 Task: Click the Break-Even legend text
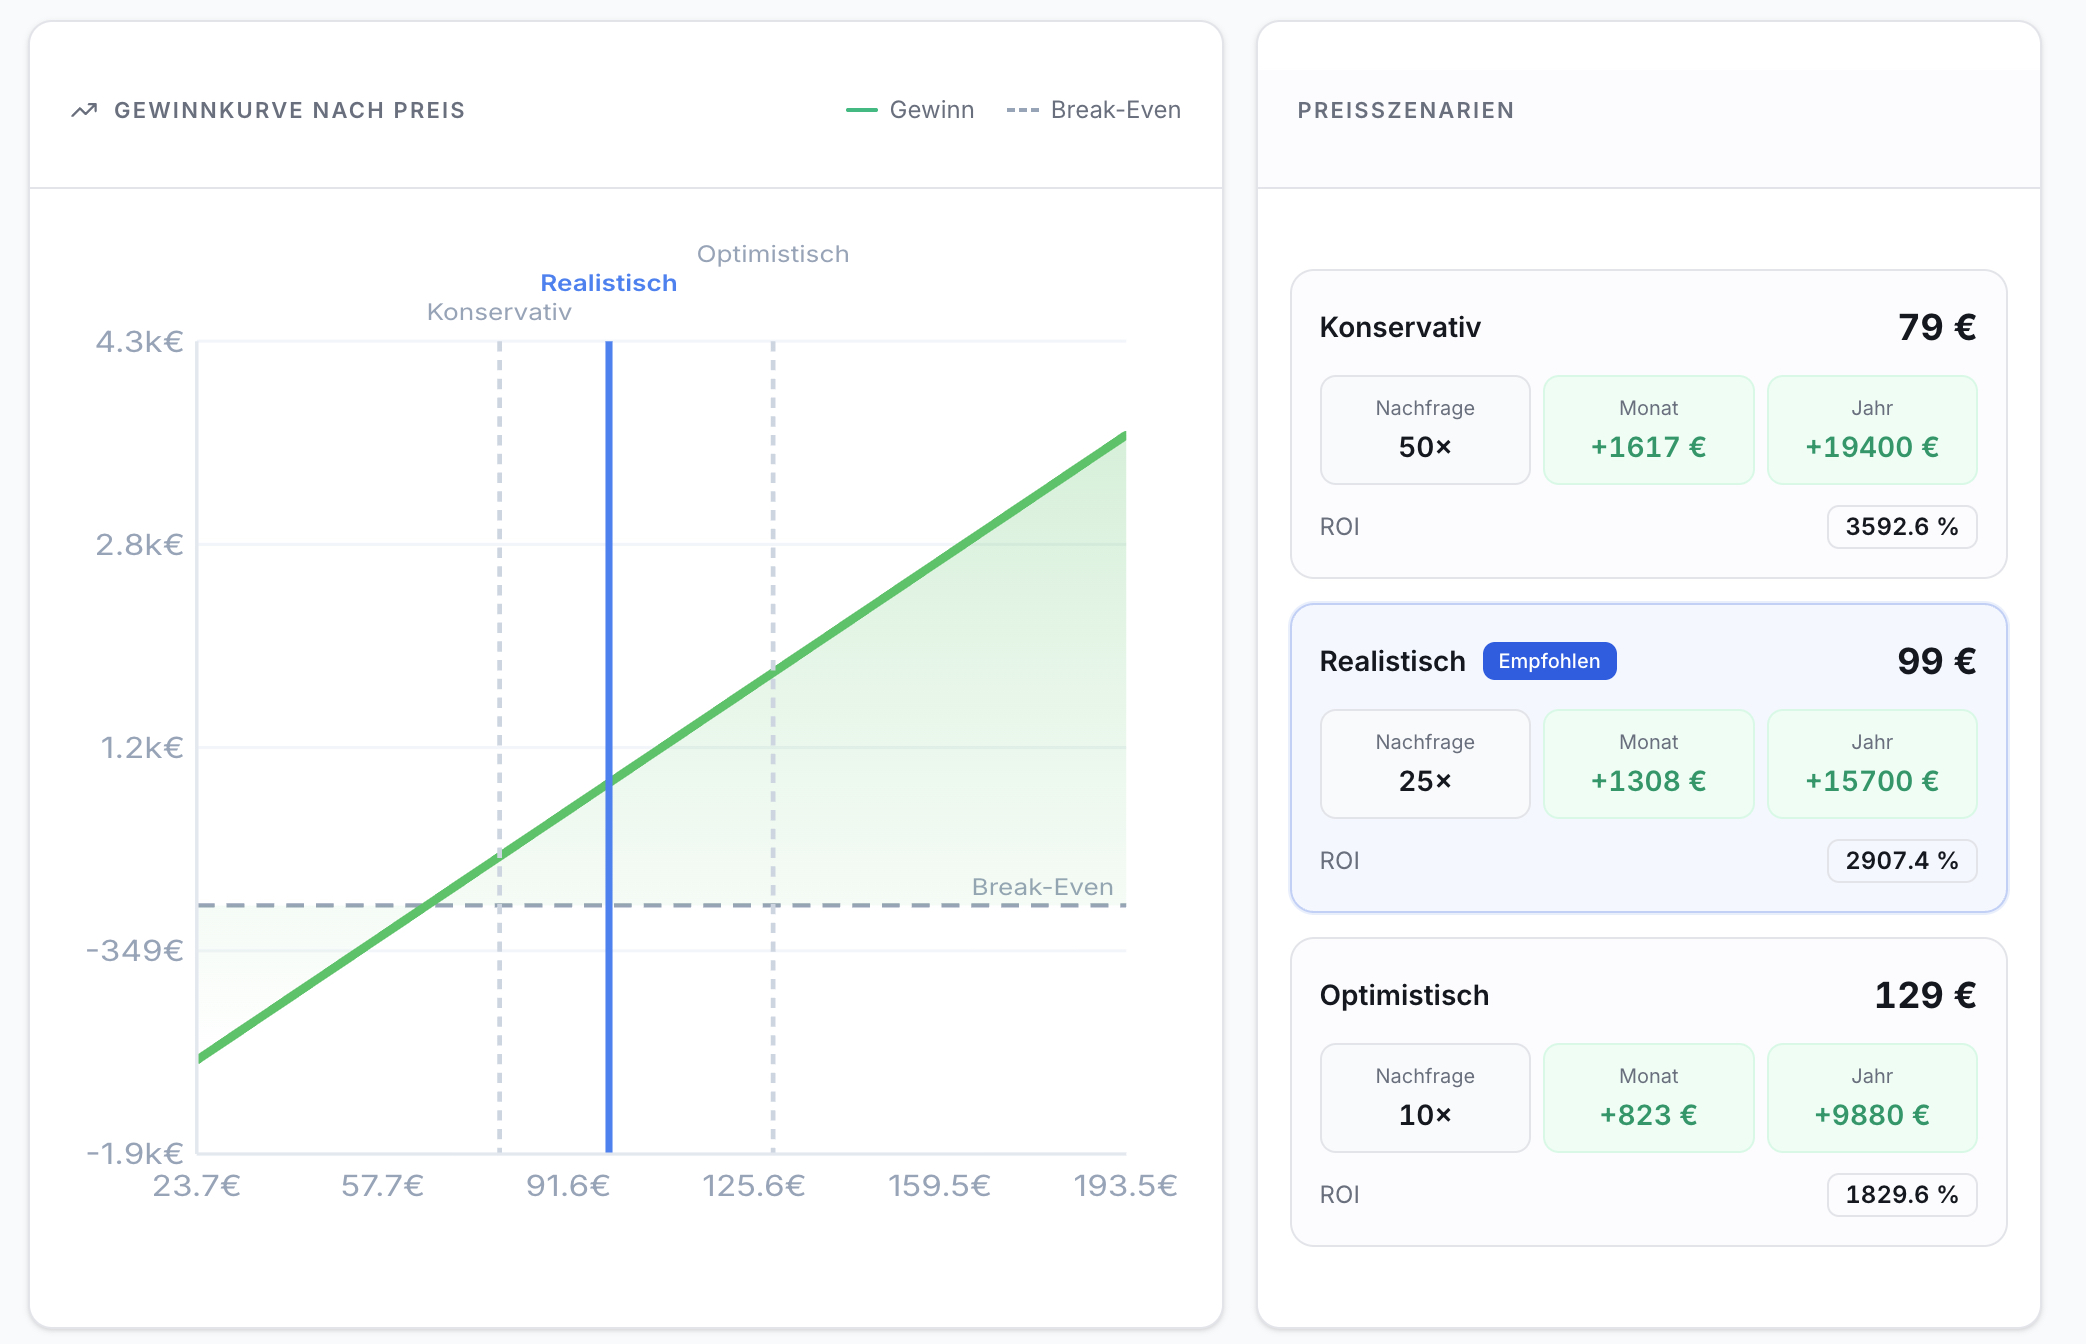(1116, 110)
